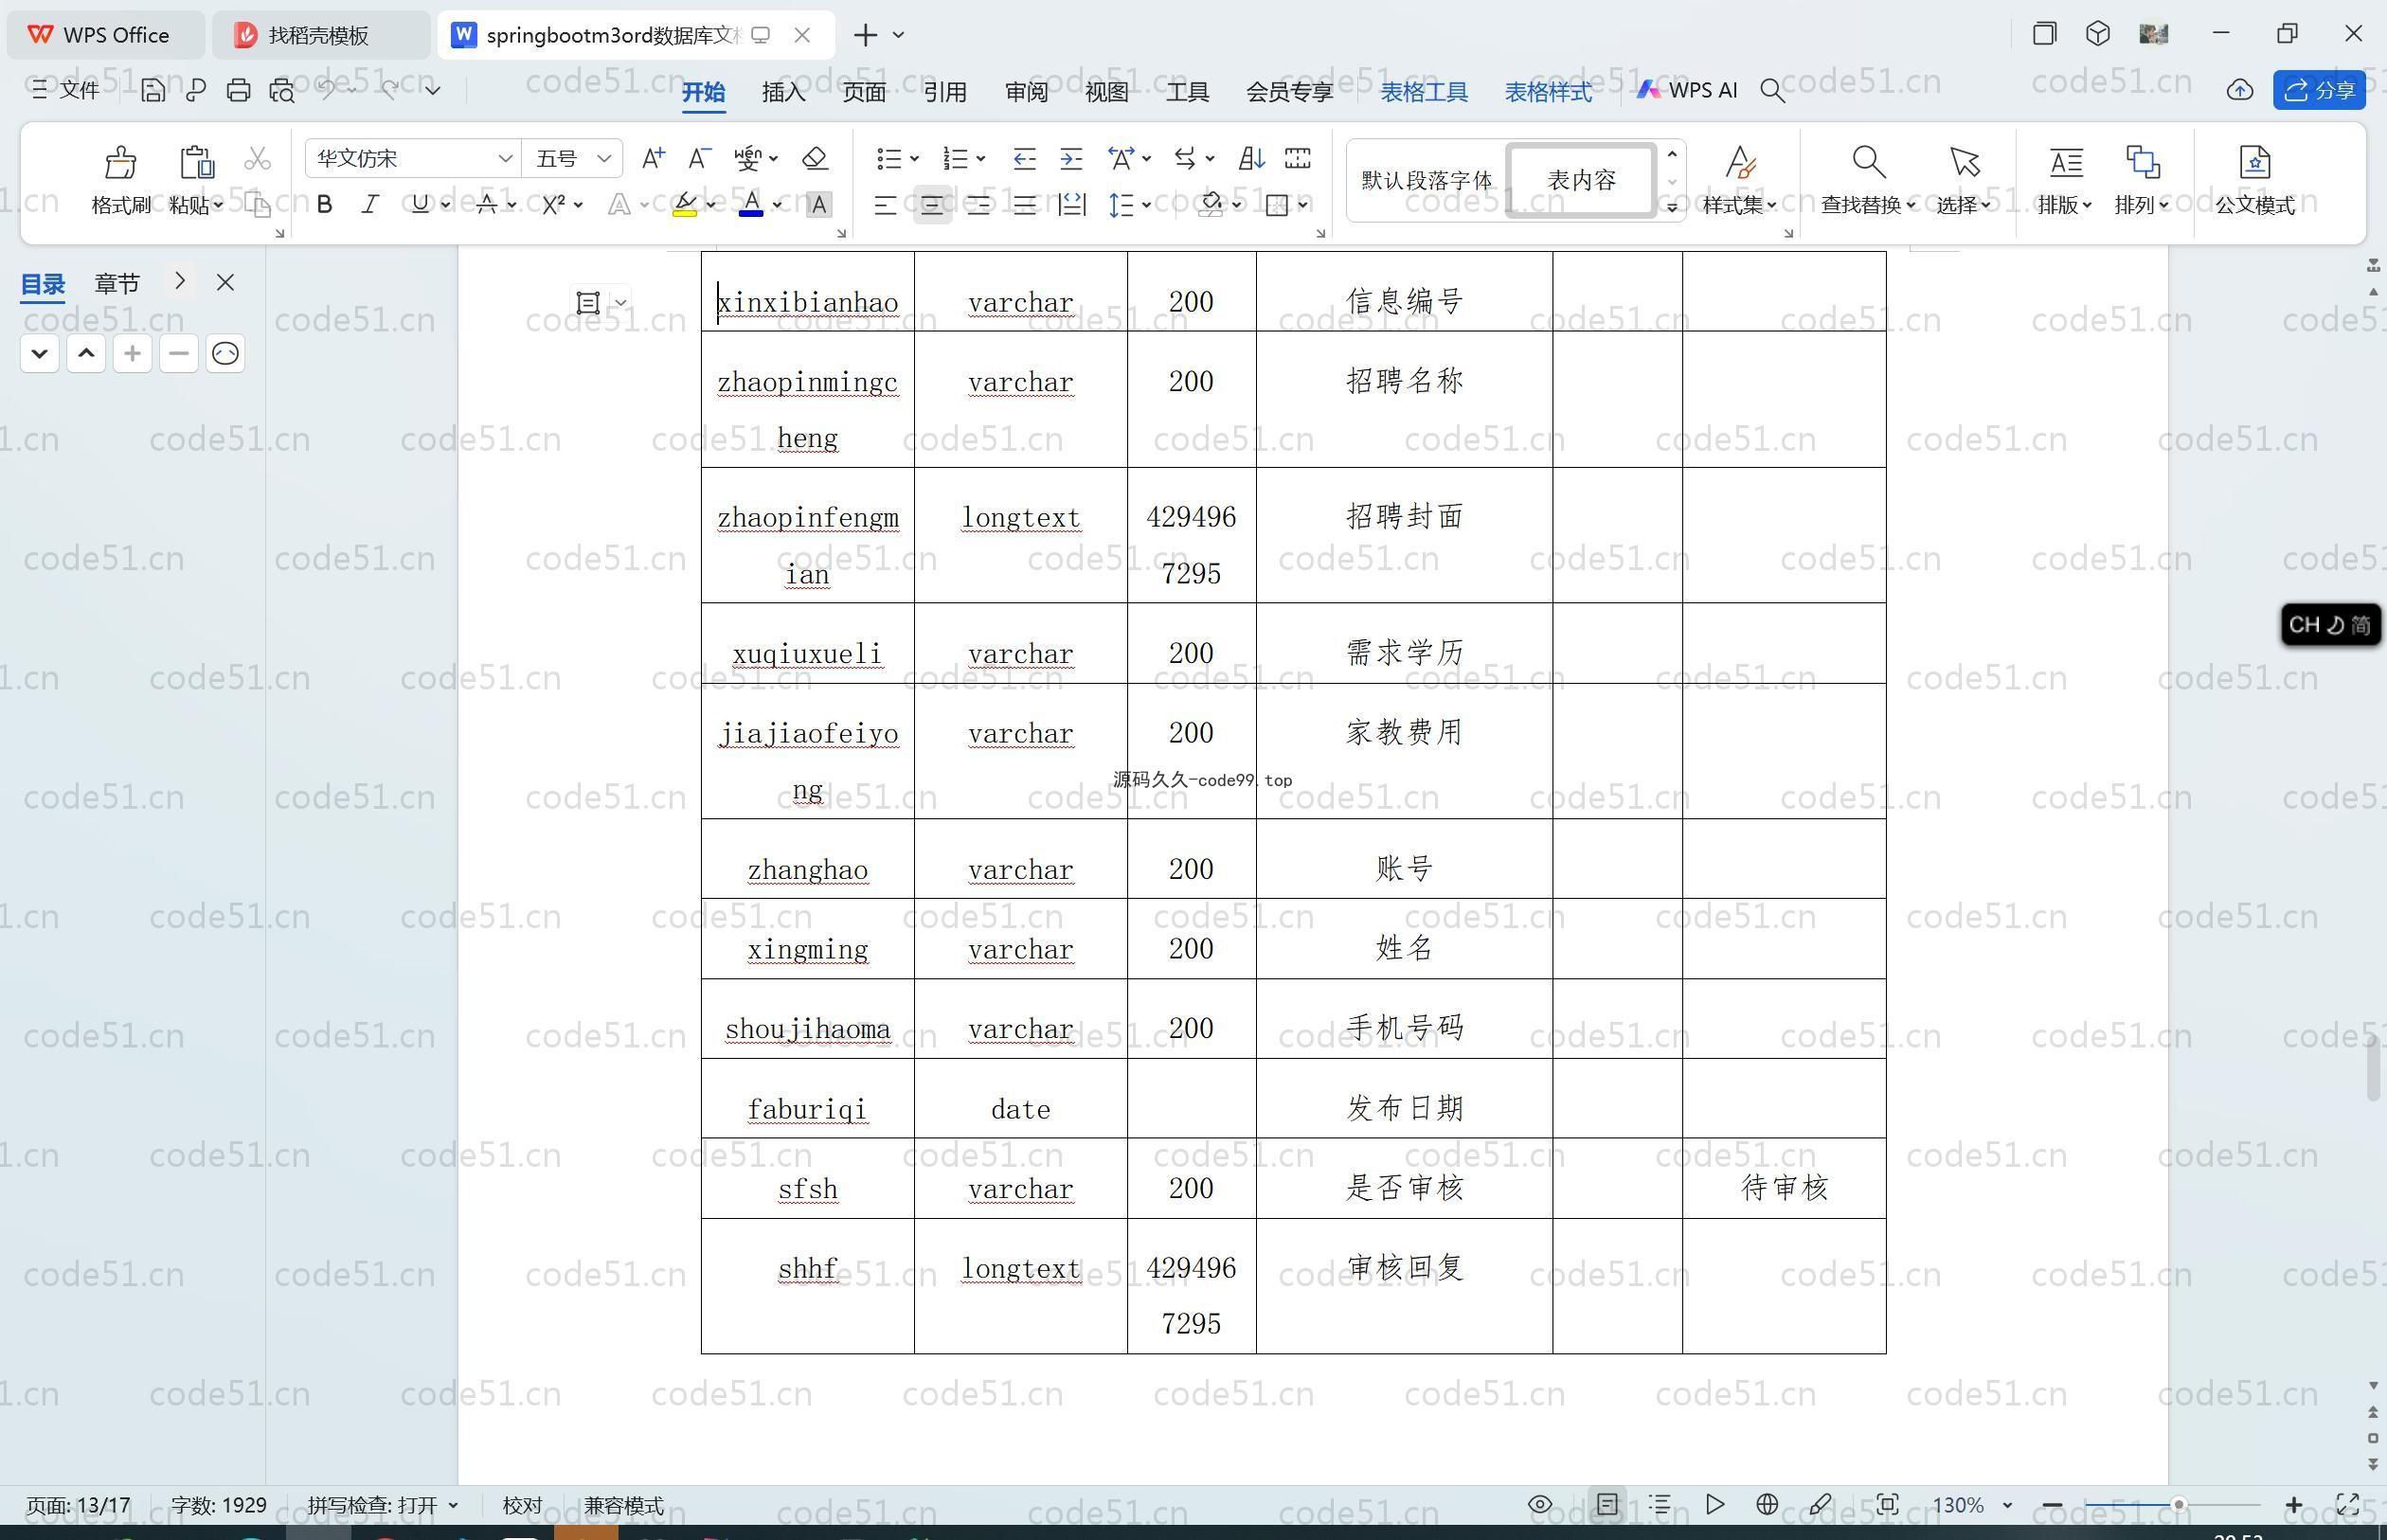
Task: Toggle Outline view in status bar
Action: [1660, 1504]
